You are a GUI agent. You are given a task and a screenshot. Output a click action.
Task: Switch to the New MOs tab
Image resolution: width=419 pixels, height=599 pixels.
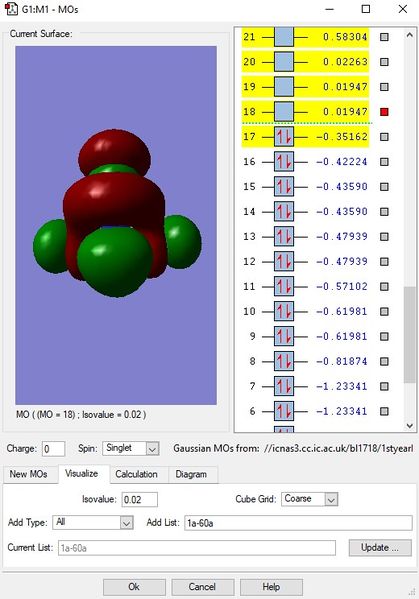pos(29,474)
